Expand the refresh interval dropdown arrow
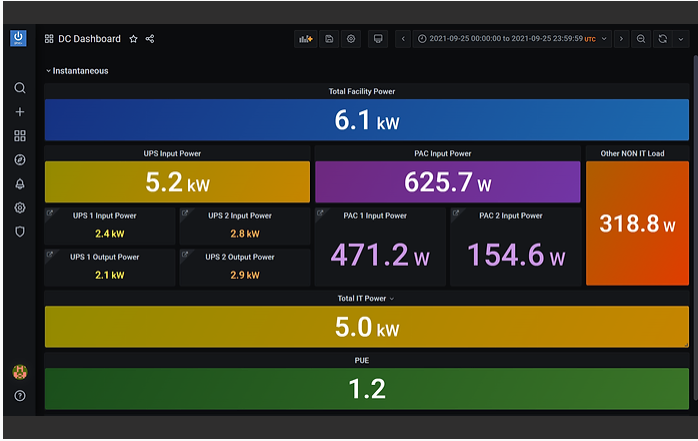This screenshot has width=698, height=441. pyautogui.click(x=681, y=39)
